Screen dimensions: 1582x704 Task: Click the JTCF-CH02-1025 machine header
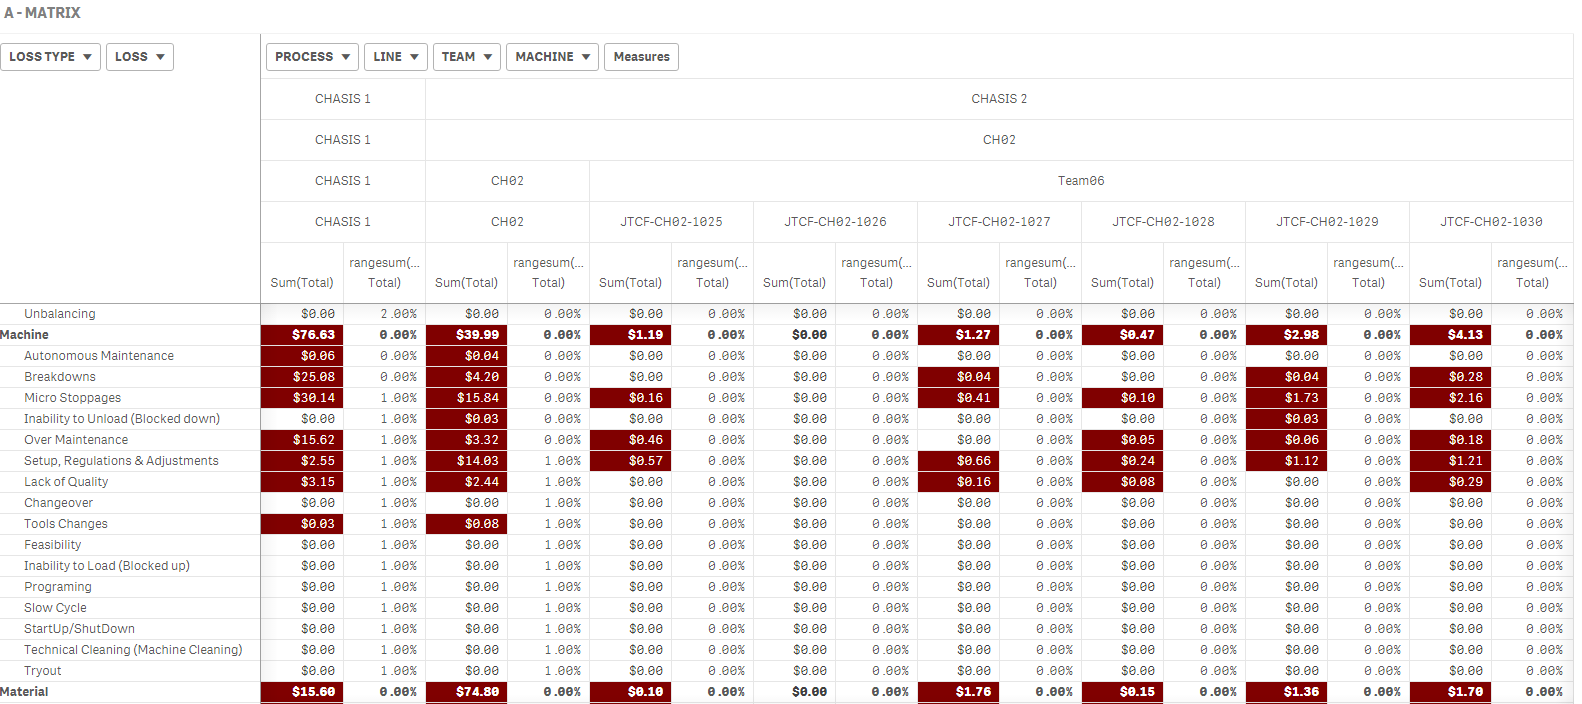pos(671,222)
